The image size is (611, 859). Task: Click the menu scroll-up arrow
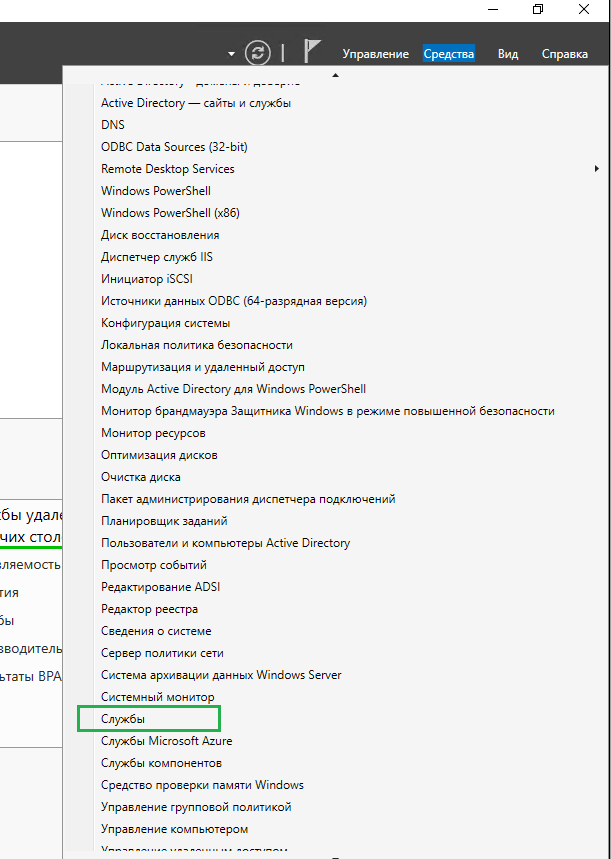335,75
